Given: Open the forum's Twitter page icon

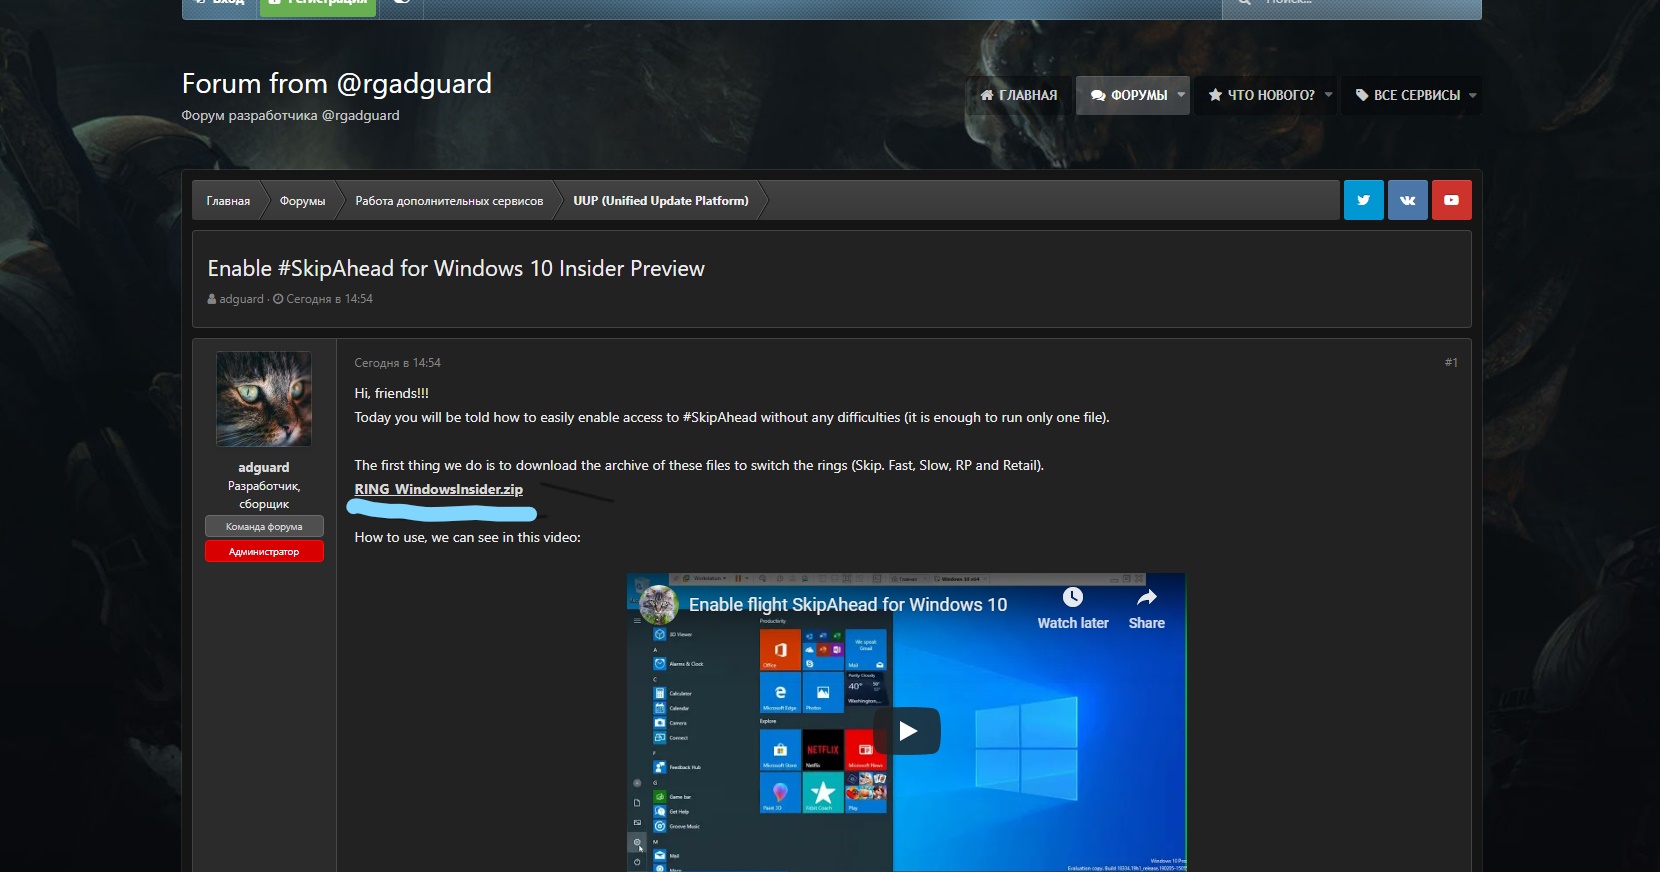Looking at the screenshot, I should pos(1363,200).
